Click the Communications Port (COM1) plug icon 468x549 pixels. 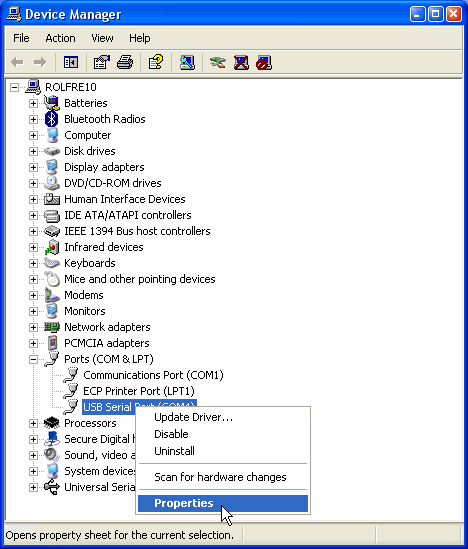[x=71, y=375]
